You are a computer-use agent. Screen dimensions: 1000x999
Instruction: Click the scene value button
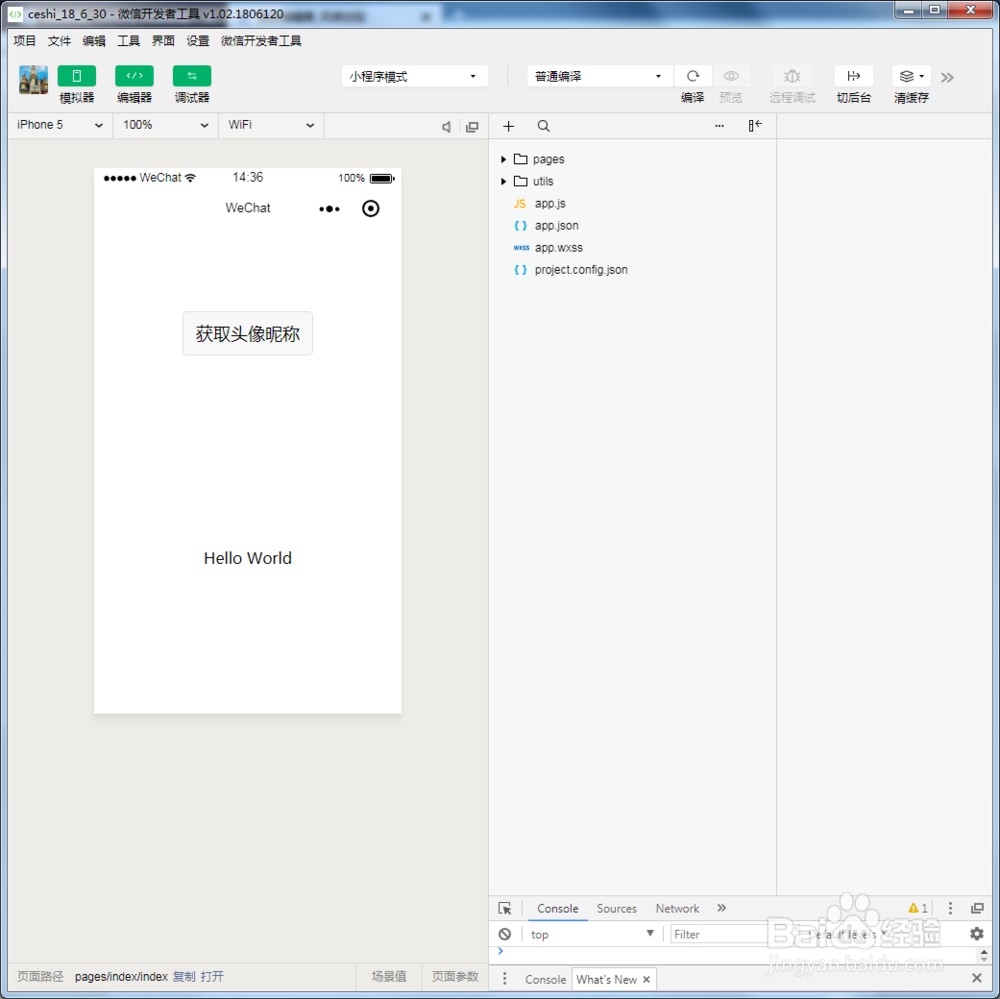click(x=389, y=977)
